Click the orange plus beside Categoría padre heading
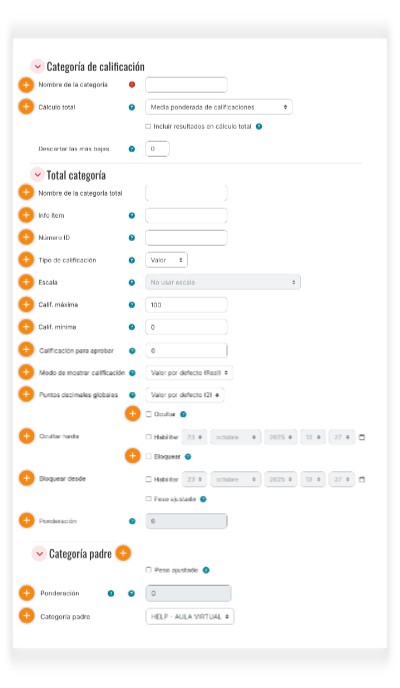400x688 pixels. coord(123,553)
